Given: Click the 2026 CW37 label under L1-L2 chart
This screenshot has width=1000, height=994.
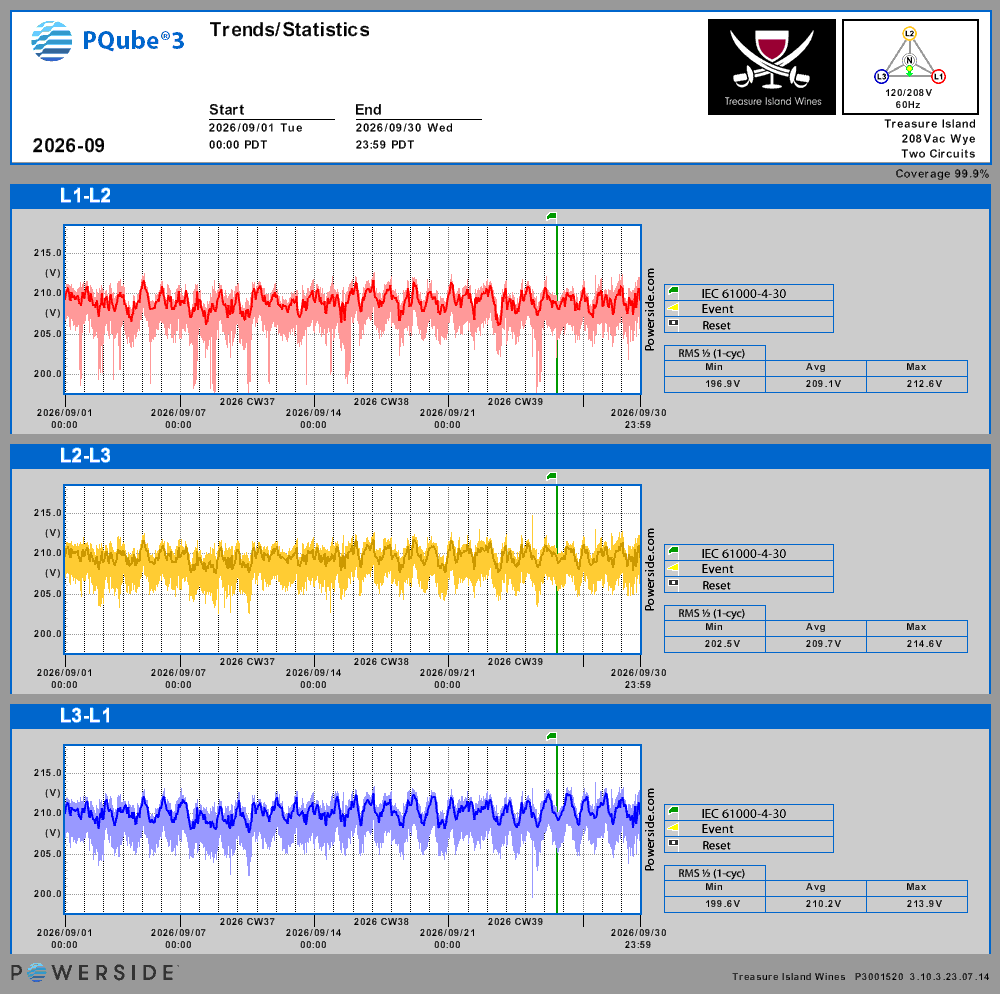Looking at the screenshot, I should (x=247, y=402).
